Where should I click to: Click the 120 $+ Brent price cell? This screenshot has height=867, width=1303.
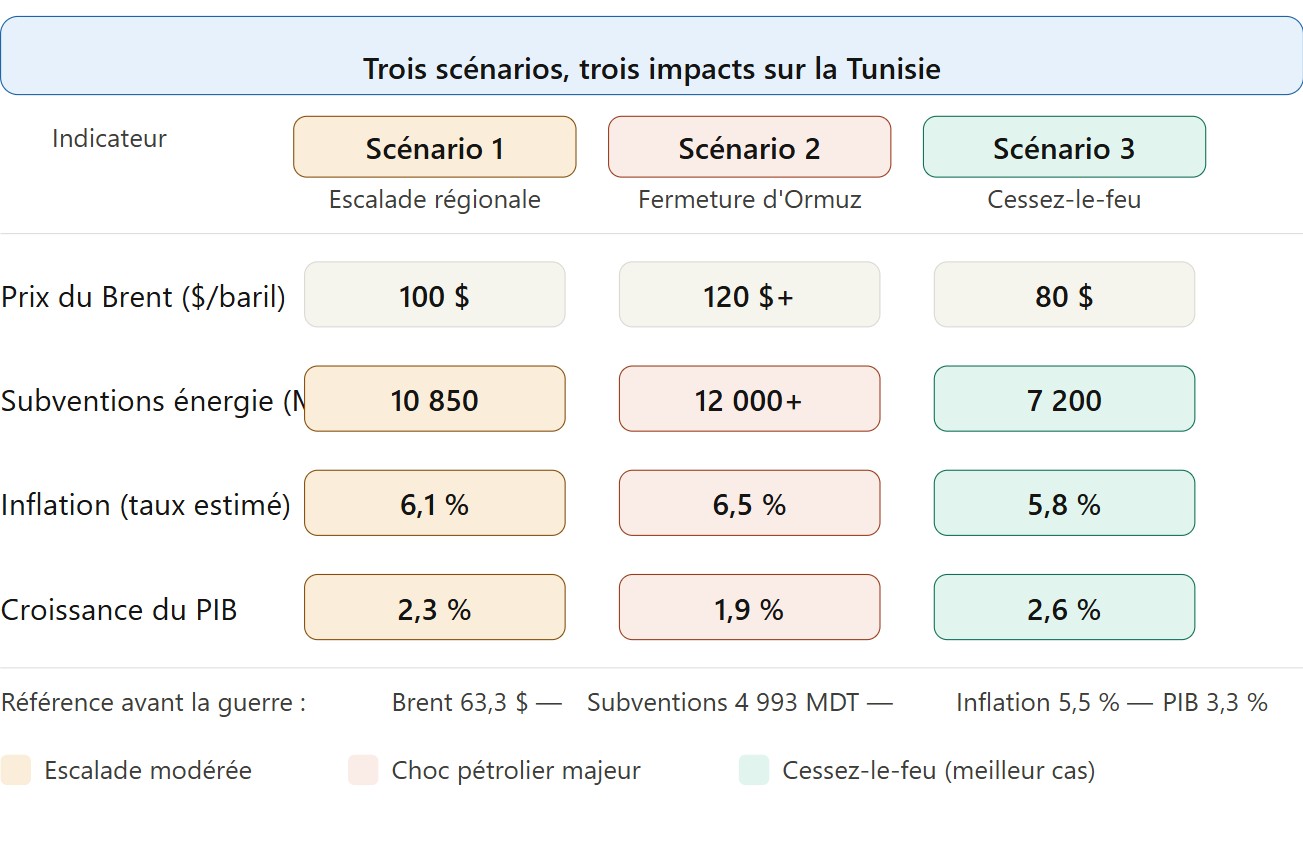[749, 295]
